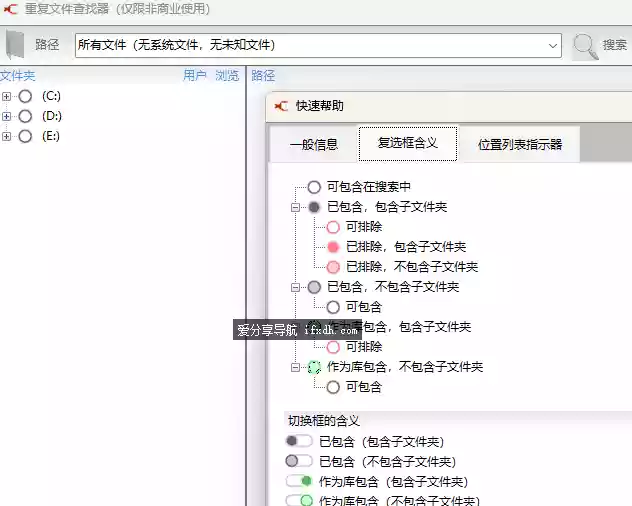Viewport: 632px width, 506px height.
Task: Click the 路径 column header on right panel
Action: click(263, 75)
